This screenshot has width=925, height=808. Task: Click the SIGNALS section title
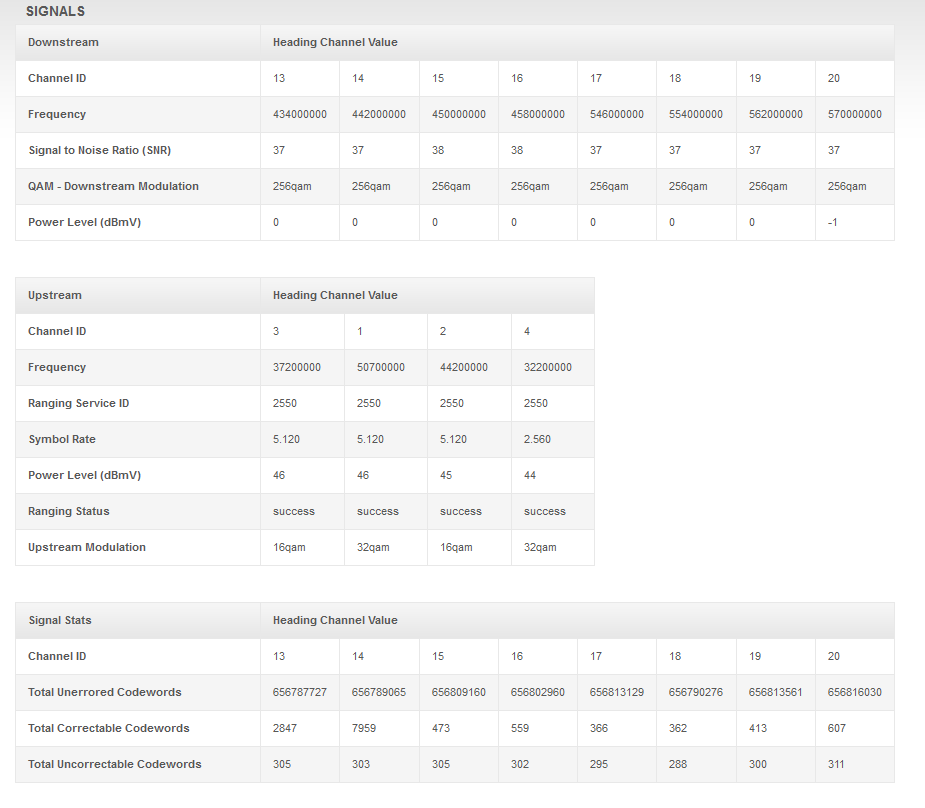point(55,11)
